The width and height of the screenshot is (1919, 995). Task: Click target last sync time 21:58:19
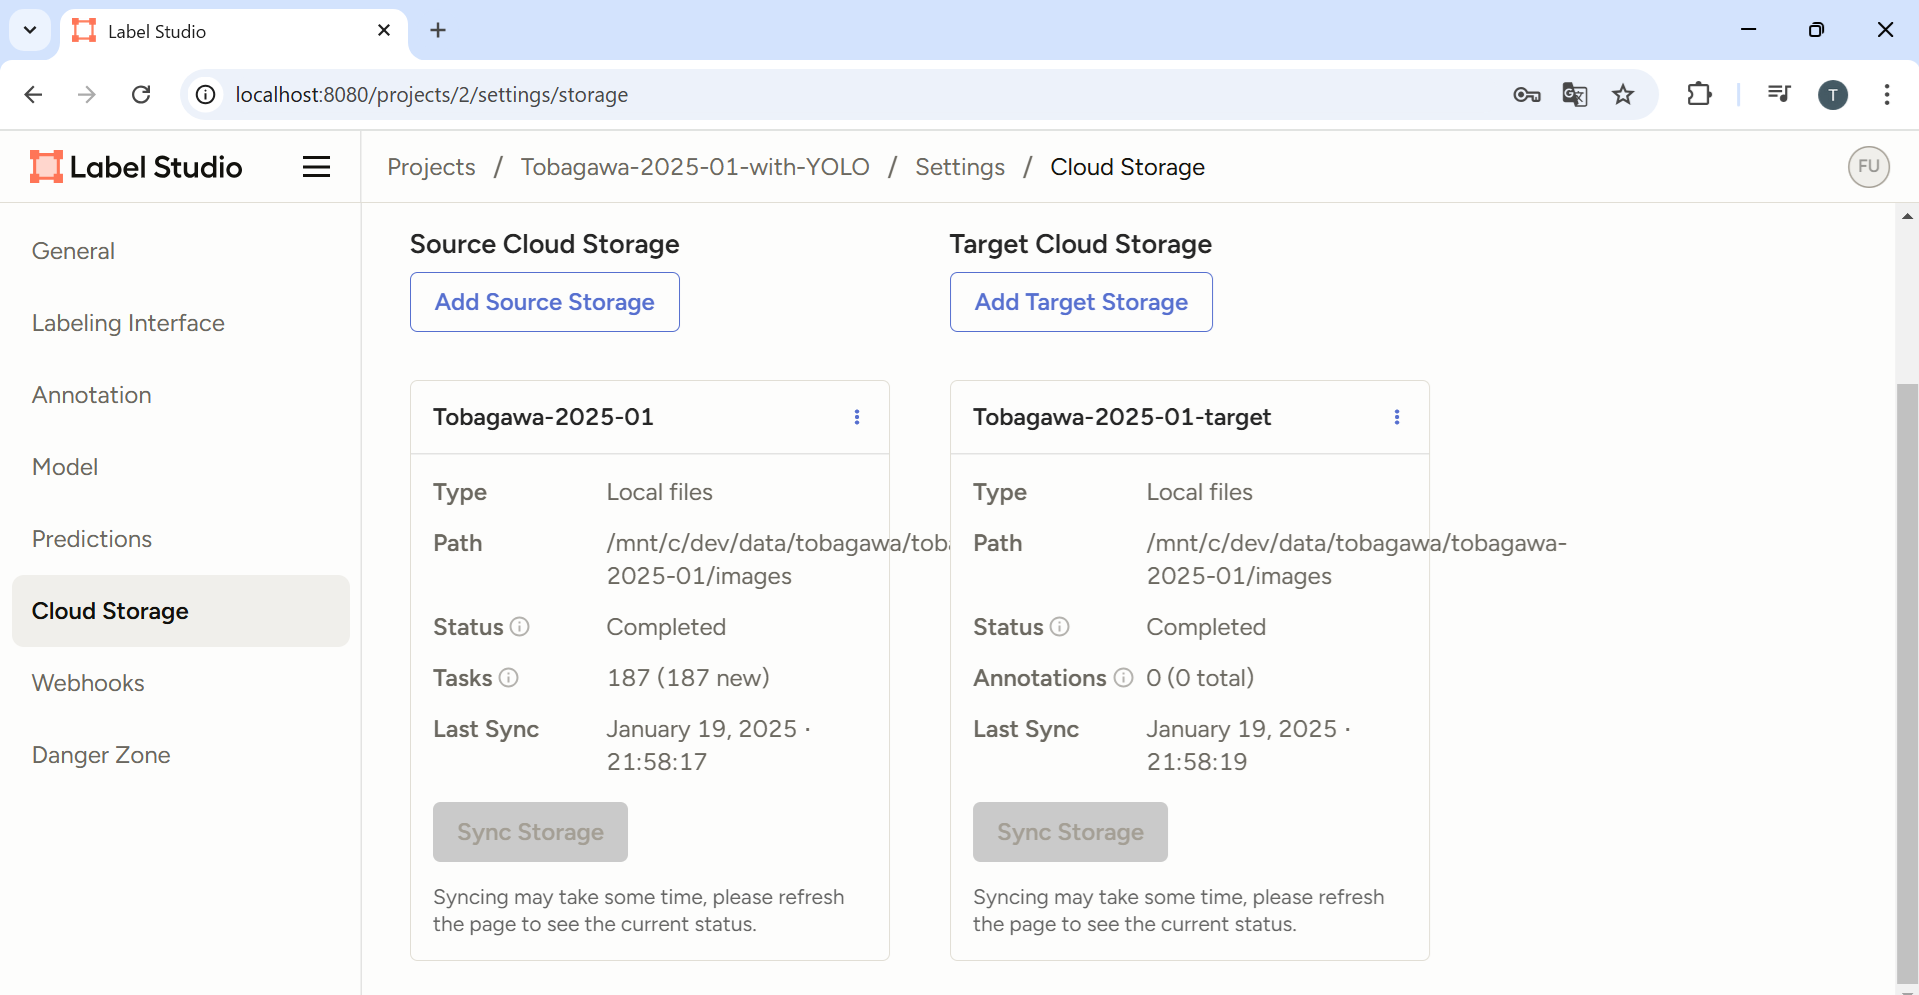tap(1196, 762)
